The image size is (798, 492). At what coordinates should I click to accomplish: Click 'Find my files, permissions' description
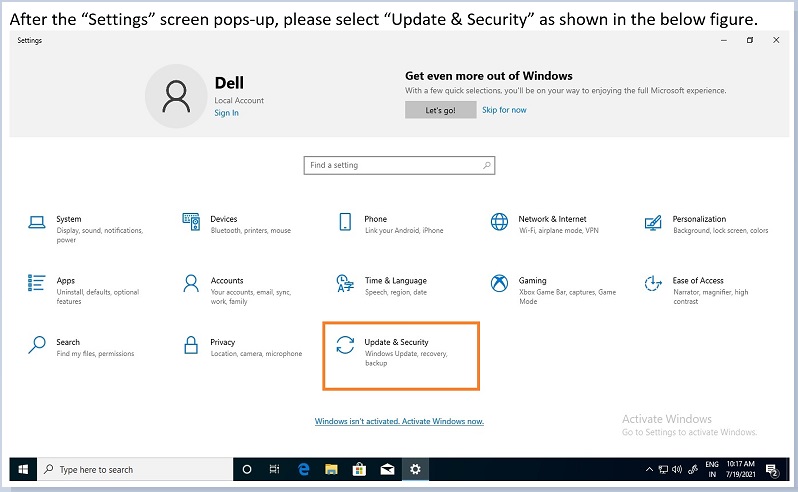(x=95, y=354)
